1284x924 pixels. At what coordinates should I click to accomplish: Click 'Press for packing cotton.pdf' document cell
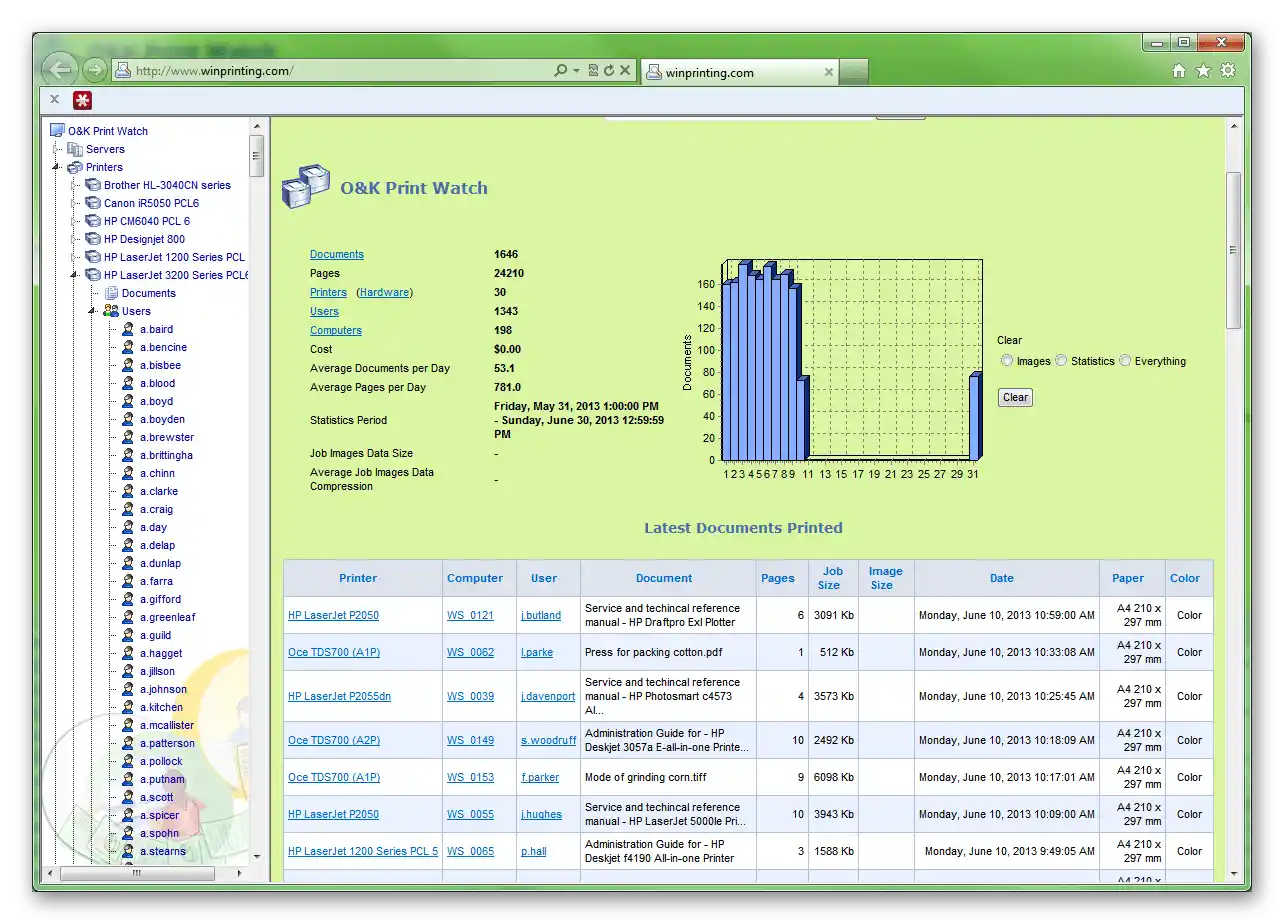[x=668, y=652]
